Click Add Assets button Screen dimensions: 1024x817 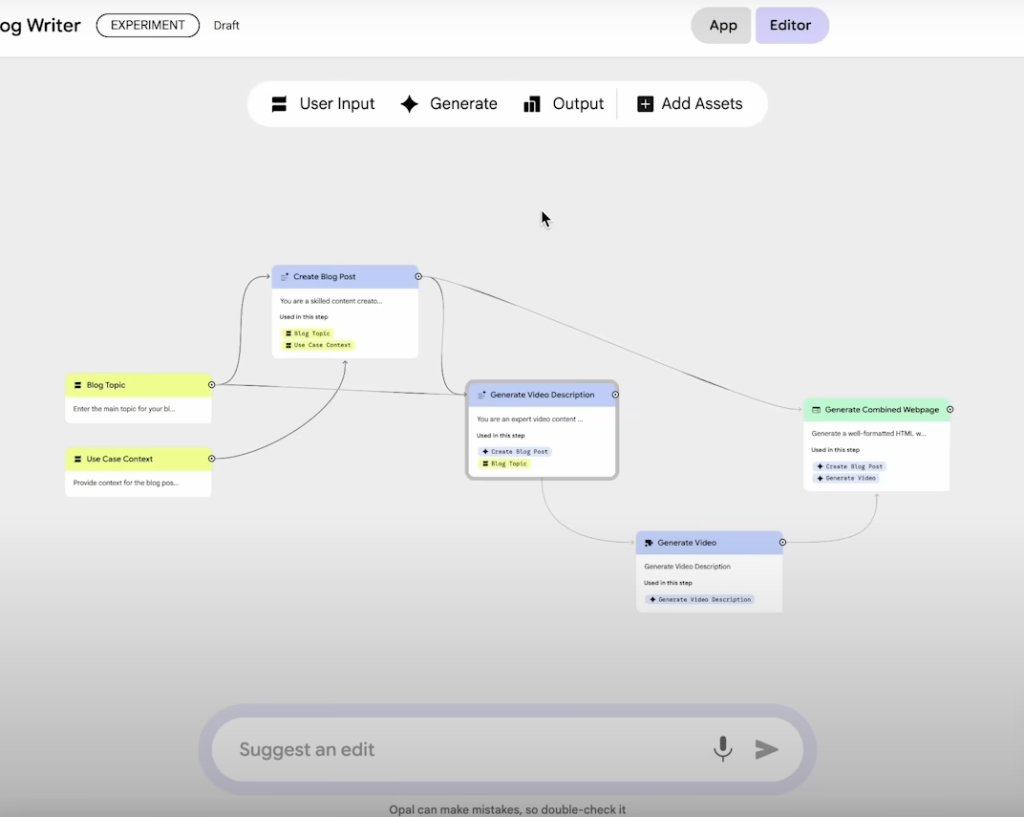pyautogui.click(x=690, y=104)
